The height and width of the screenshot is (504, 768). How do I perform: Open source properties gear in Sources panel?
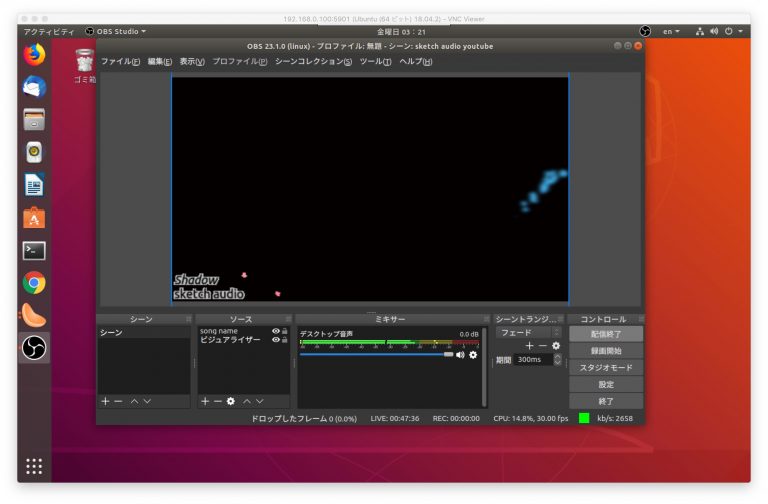tap(231, 401)
